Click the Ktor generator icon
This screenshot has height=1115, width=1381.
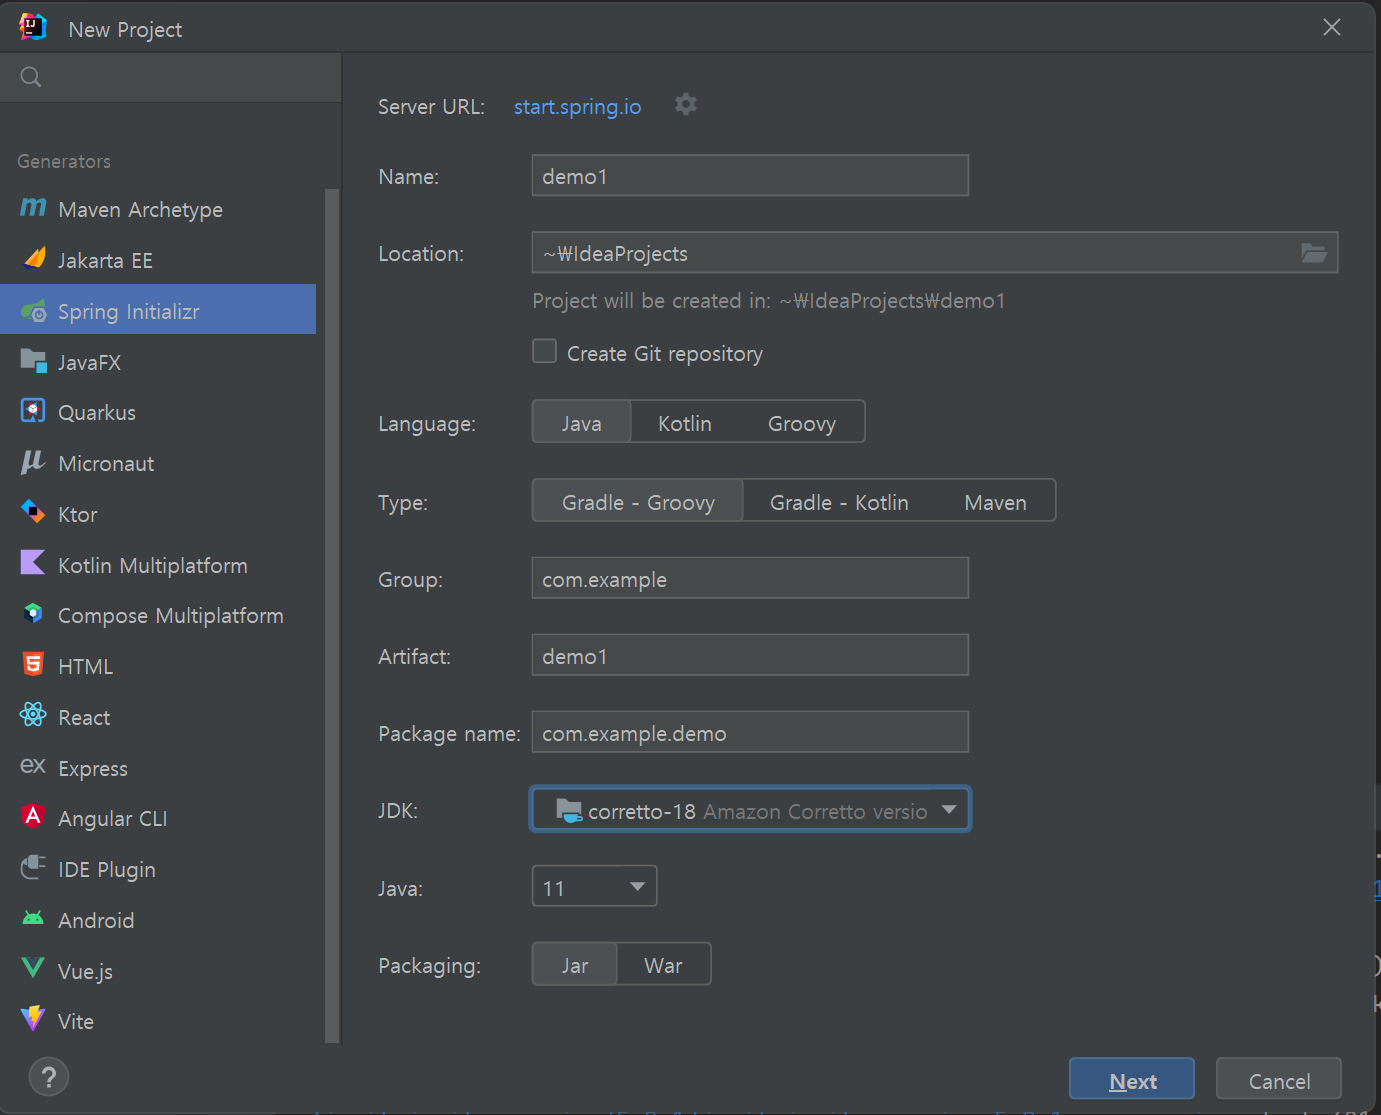[x=33, y=513]
